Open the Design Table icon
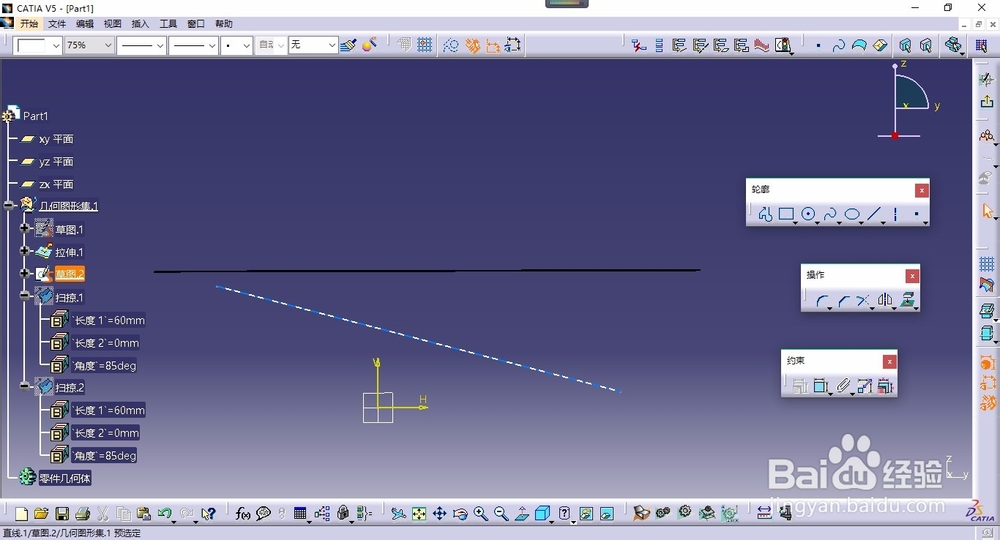 point(300,513)
